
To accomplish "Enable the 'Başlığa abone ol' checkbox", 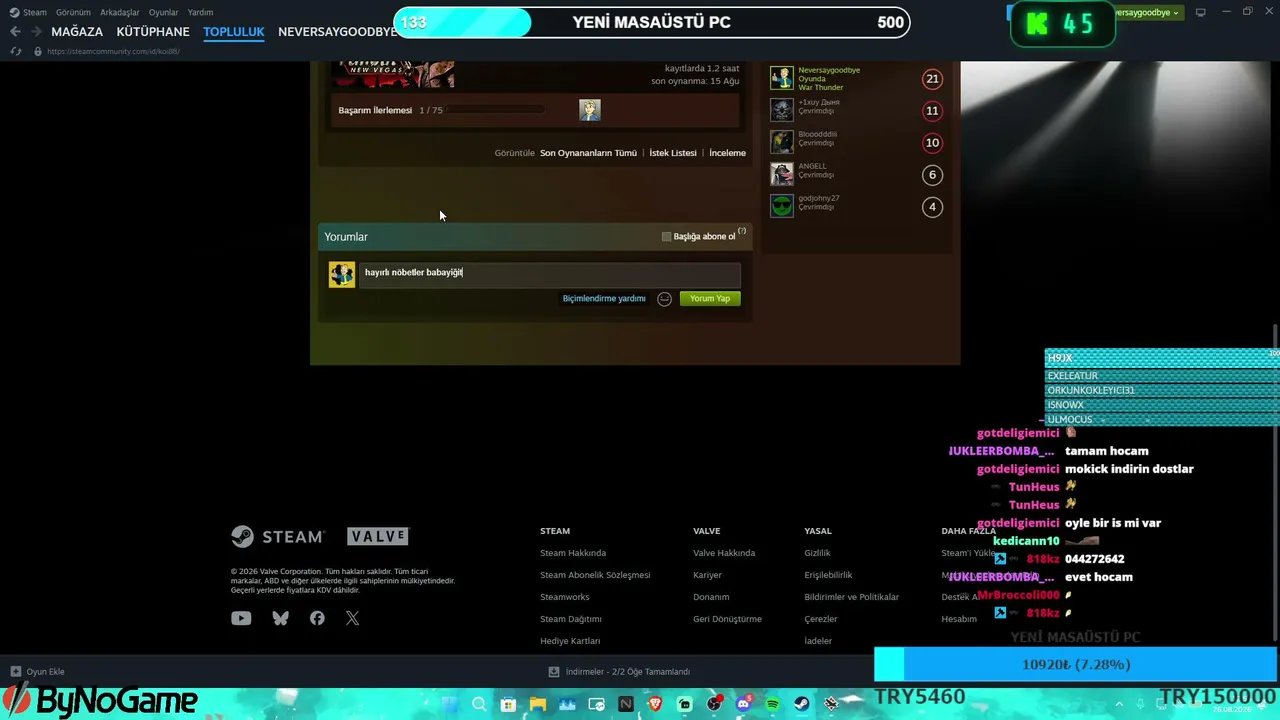I will (x=667, y=237).
